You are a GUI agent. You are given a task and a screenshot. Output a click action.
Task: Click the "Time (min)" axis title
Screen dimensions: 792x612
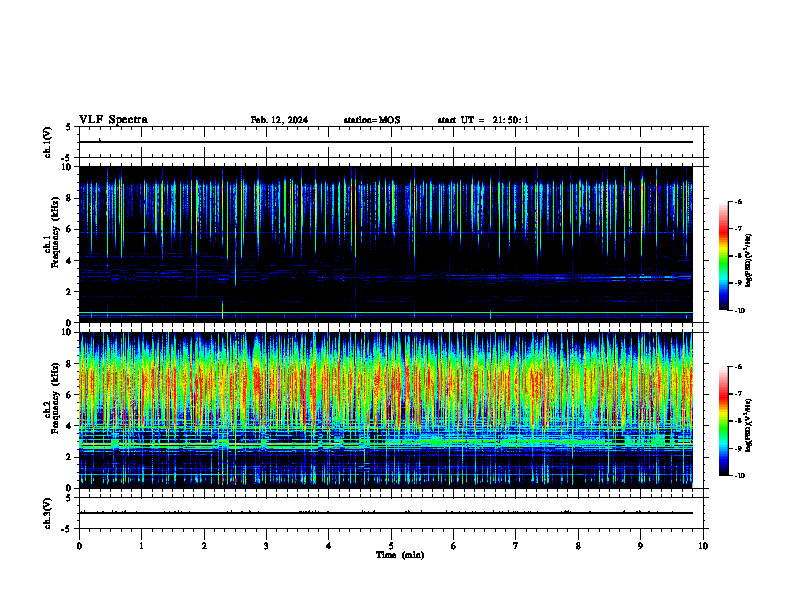[400, 555]
